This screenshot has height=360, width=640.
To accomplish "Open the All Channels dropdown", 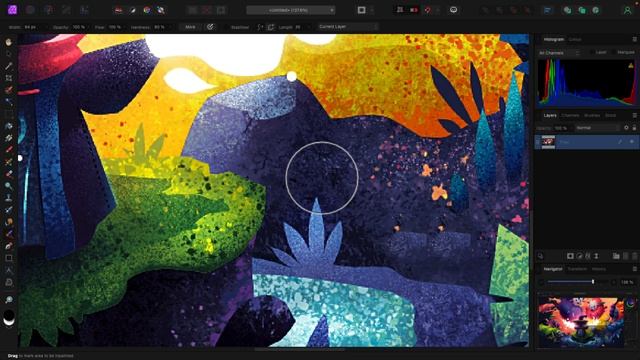I will pos(559,53).
